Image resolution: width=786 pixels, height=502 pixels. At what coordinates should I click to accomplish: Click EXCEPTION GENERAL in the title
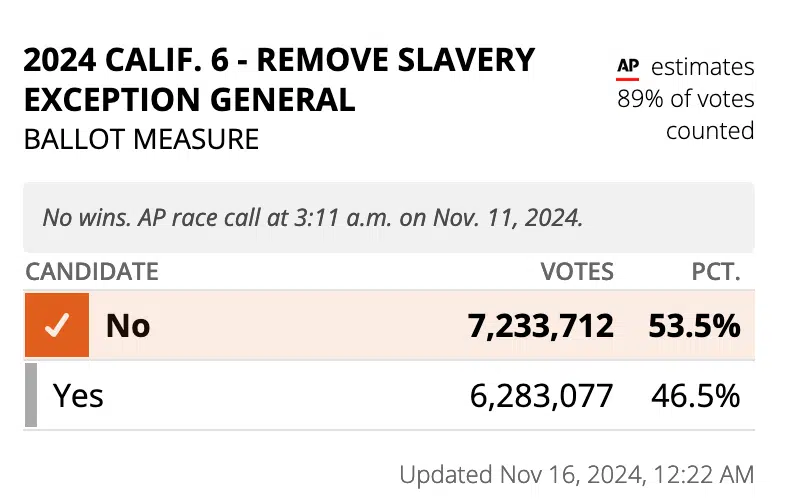point(190,99)
